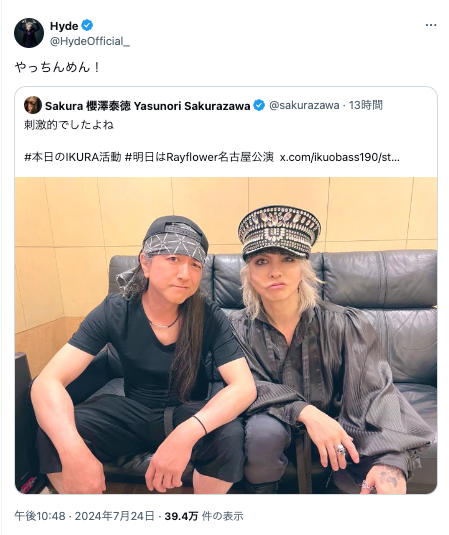Click Sakura 櫻澤泰徳 Yasunori Sakurazawa name
Image resolution: width=449 pixels, height=535 pixels.
[148, 106]
